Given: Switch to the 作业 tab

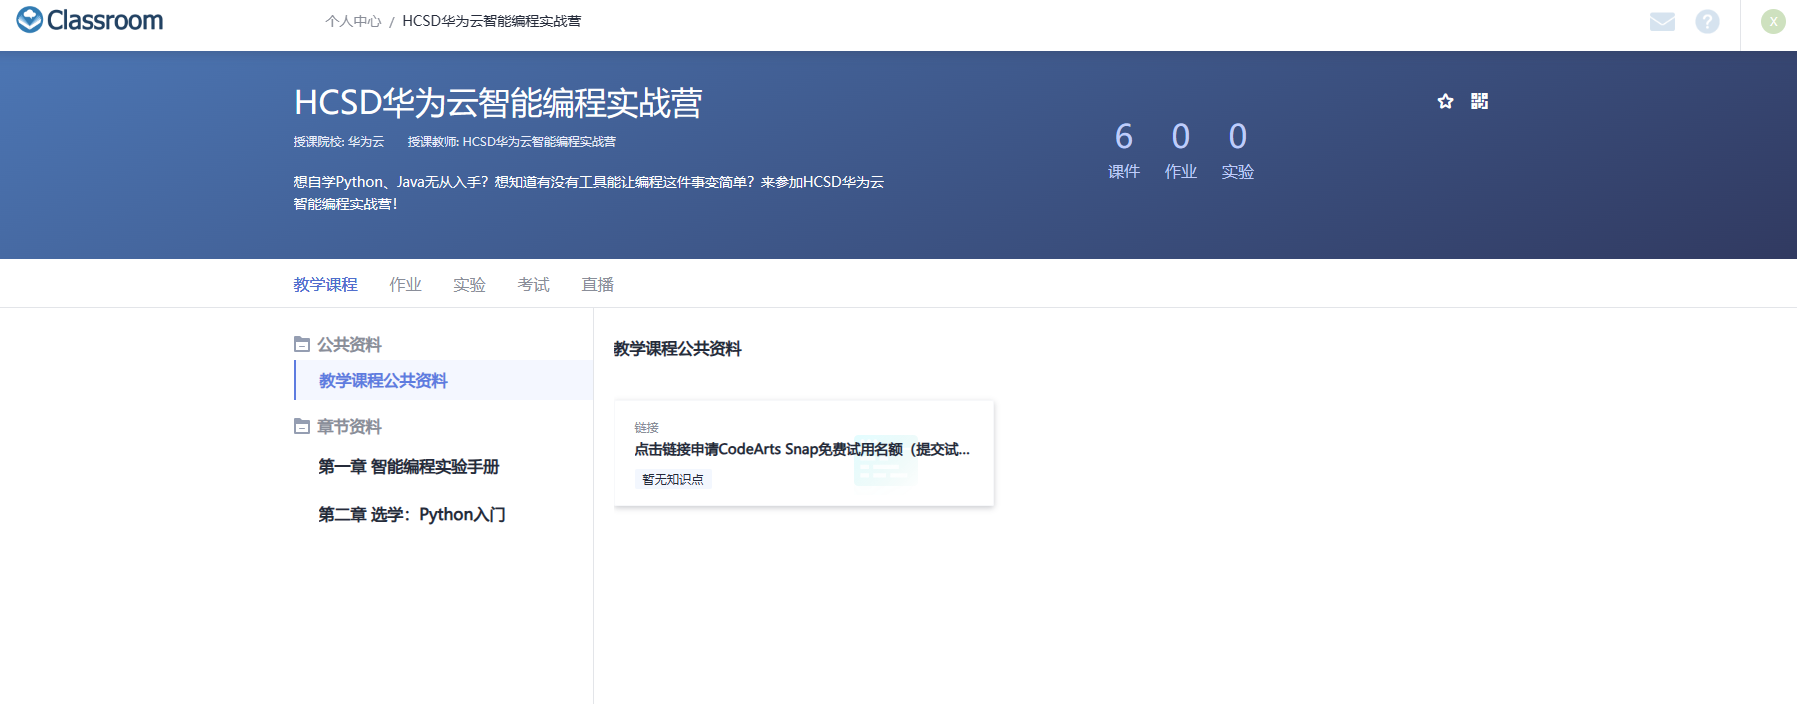Looking at the screenshot, I should (405, 285).
